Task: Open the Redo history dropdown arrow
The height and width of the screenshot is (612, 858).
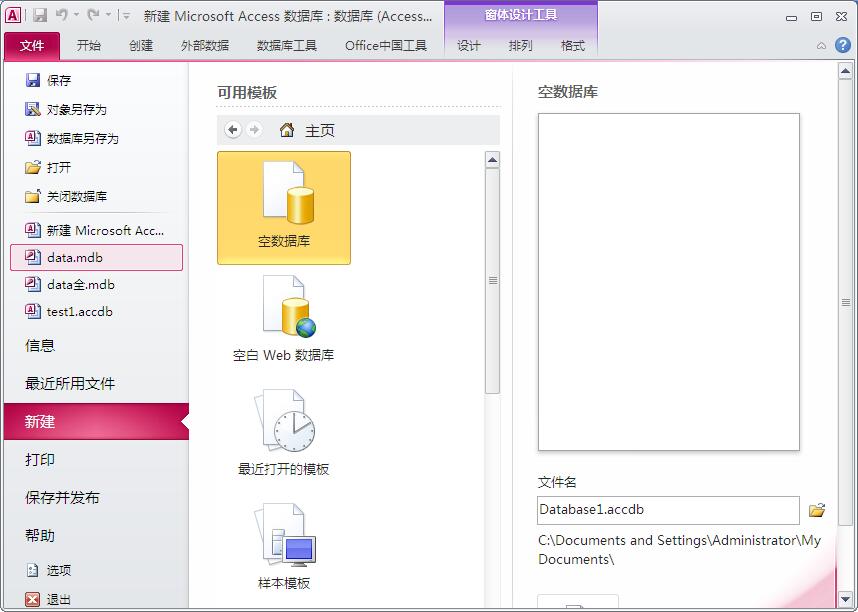Action: 108,15
